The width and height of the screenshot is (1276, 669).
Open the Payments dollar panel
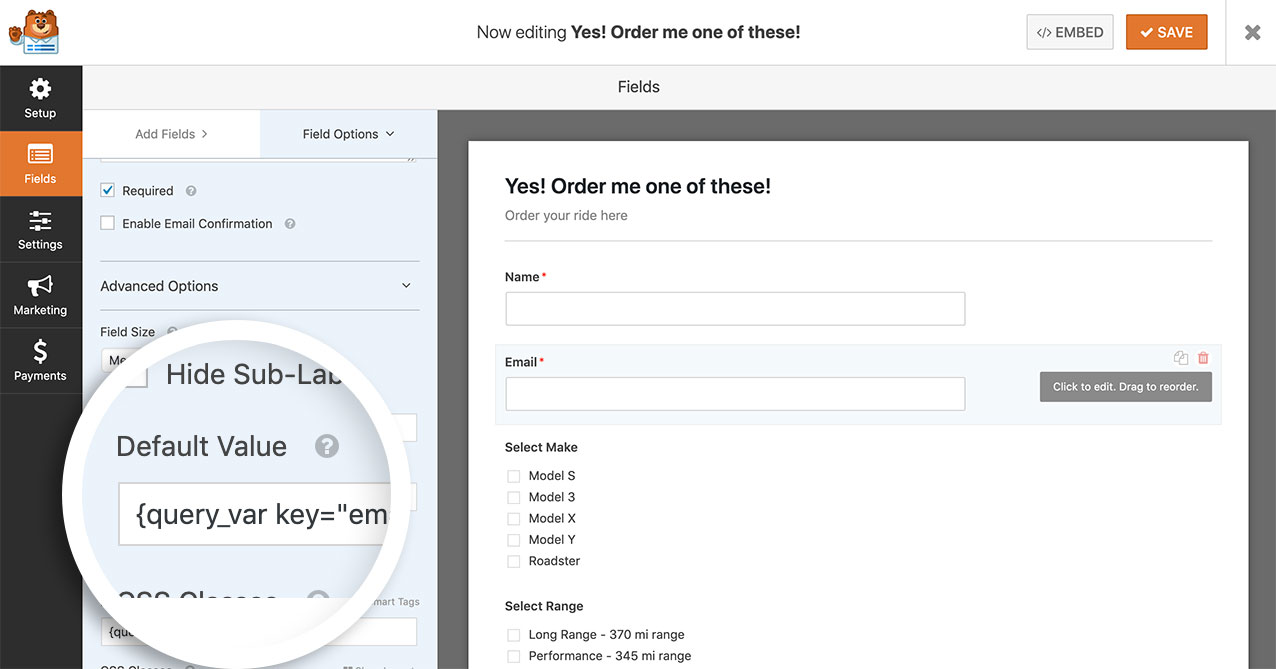40,361
